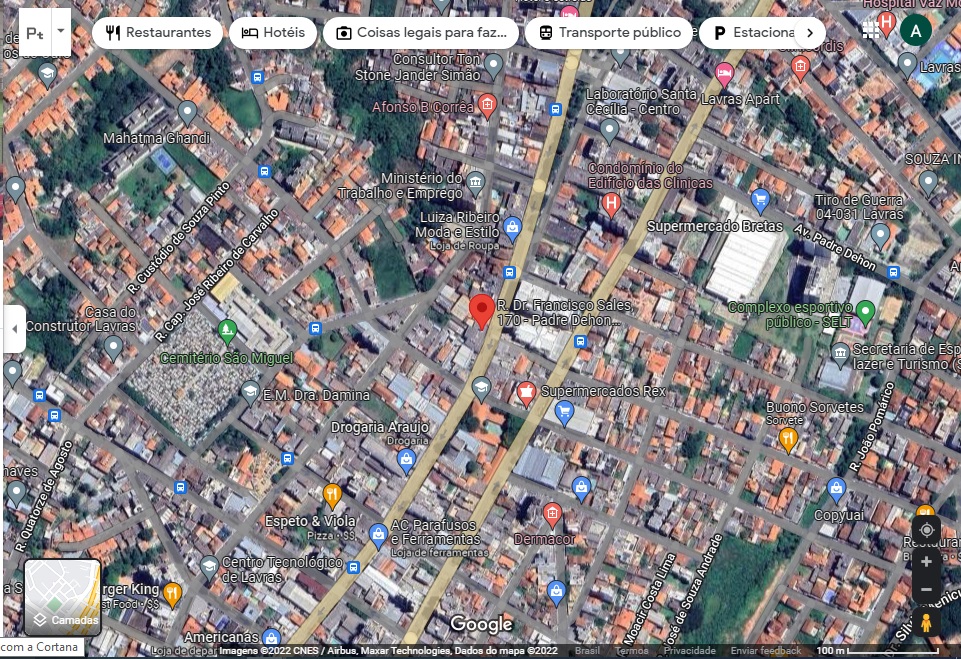Click the Supermercado Bretas text label
This screenshot has height=659, width=961.
715,226
